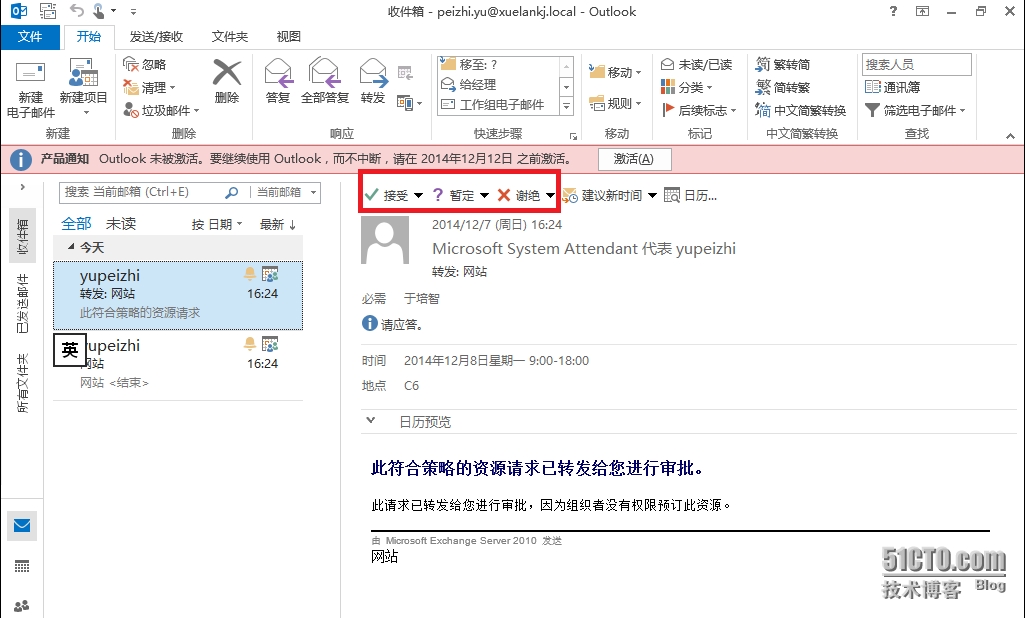Viewport: 1025px width, 618px height.
Task: Click the sender's avatar picture
Action: click(385, 240)
